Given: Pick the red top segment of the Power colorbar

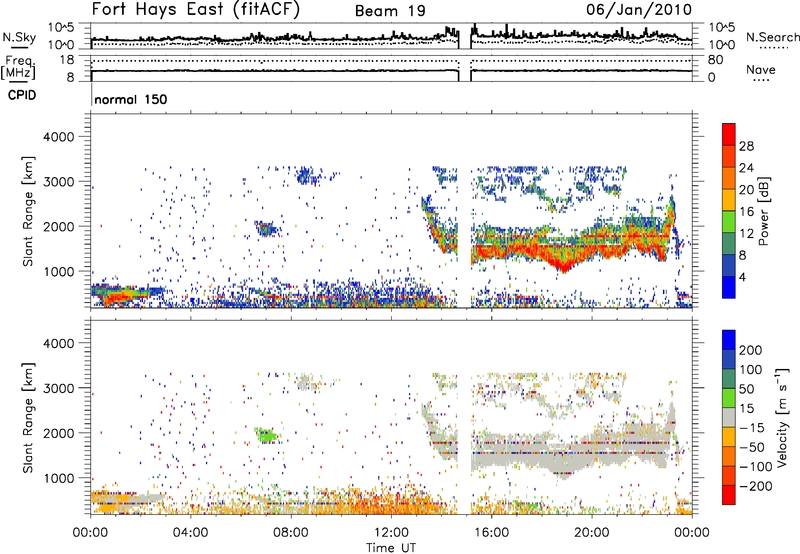Looking at the screenshot, I should pos(729,134).
